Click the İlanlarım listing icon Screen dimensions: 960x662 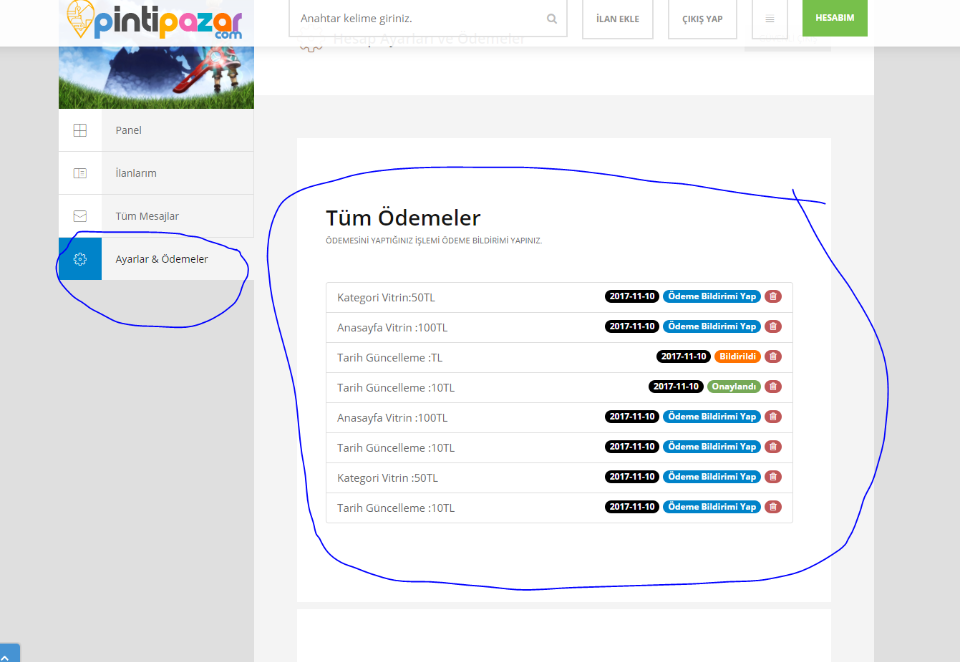(x=80, y=173)
